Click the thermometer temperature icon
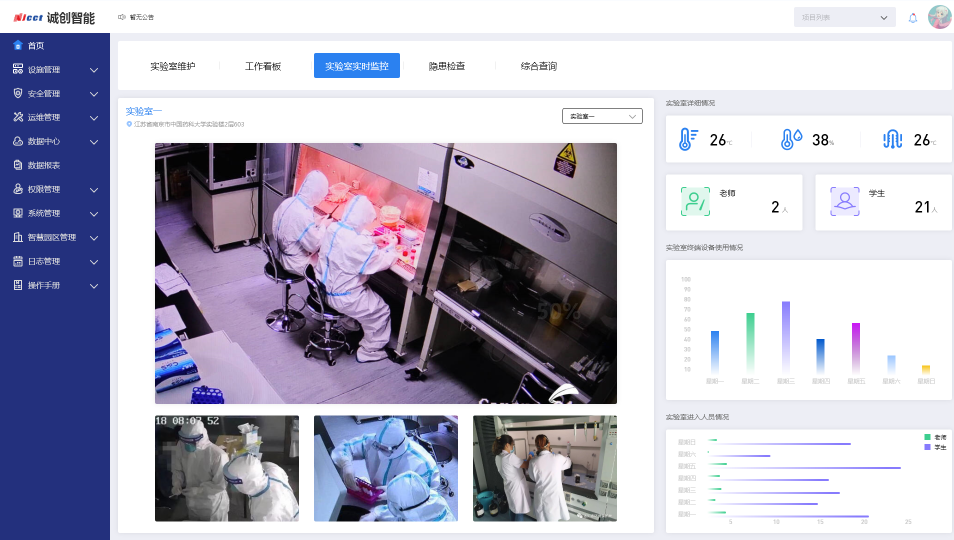The height and width of the screenshot is (540, 954). pos(687,139)
